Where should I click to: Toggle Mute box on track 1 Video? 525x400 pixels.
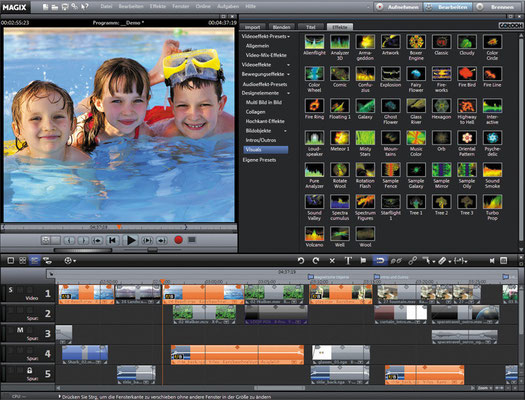point(20,290)
